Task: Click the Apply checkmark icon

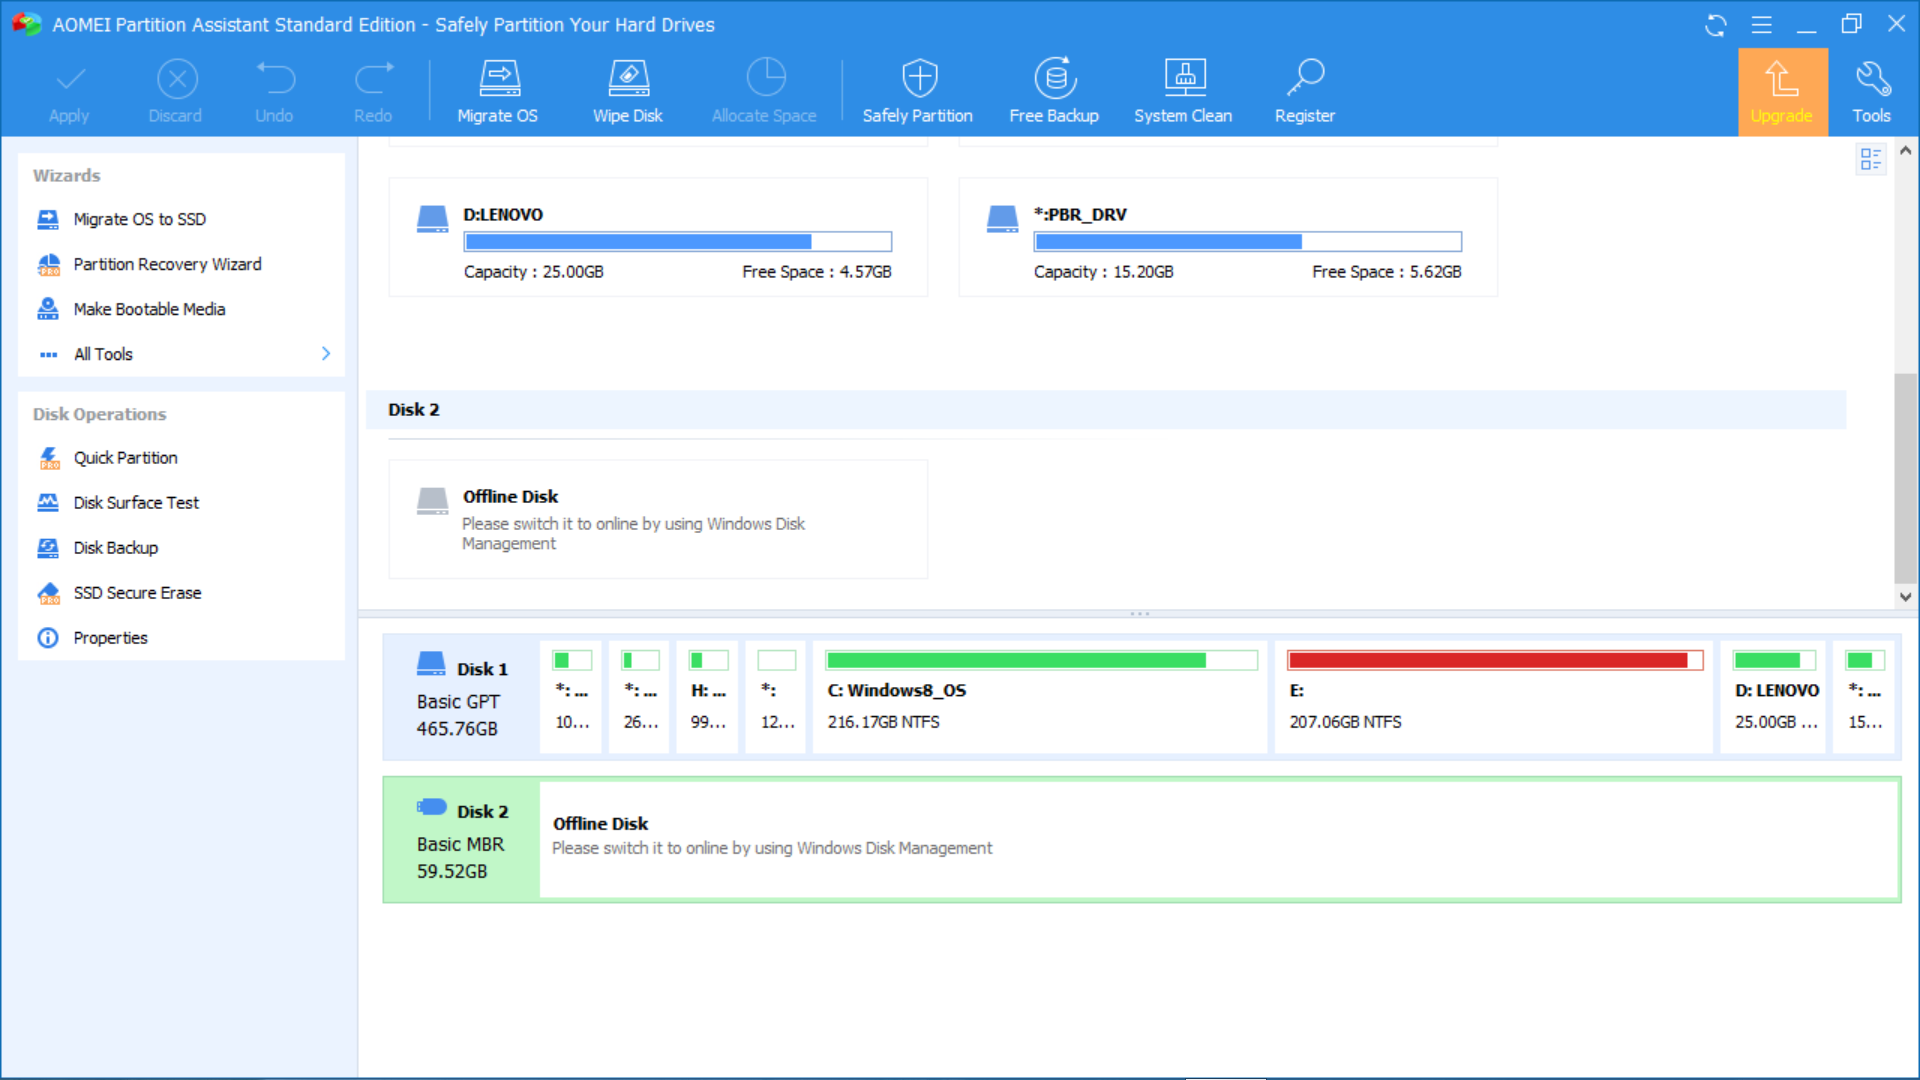Action: [70, 78]
